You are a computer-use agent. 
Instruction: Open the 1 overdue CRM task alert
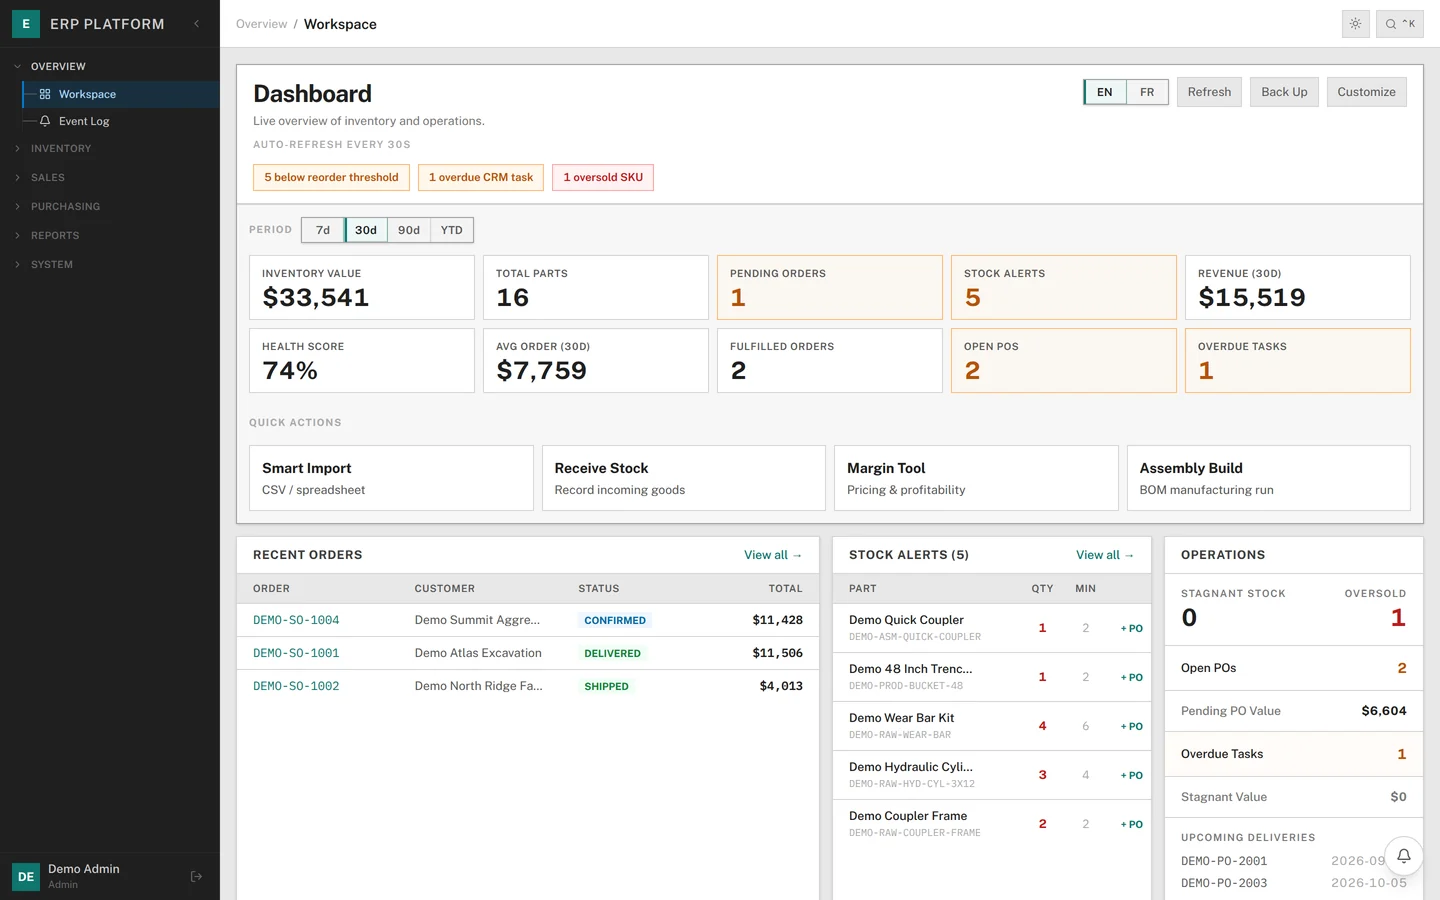(481, 178)
